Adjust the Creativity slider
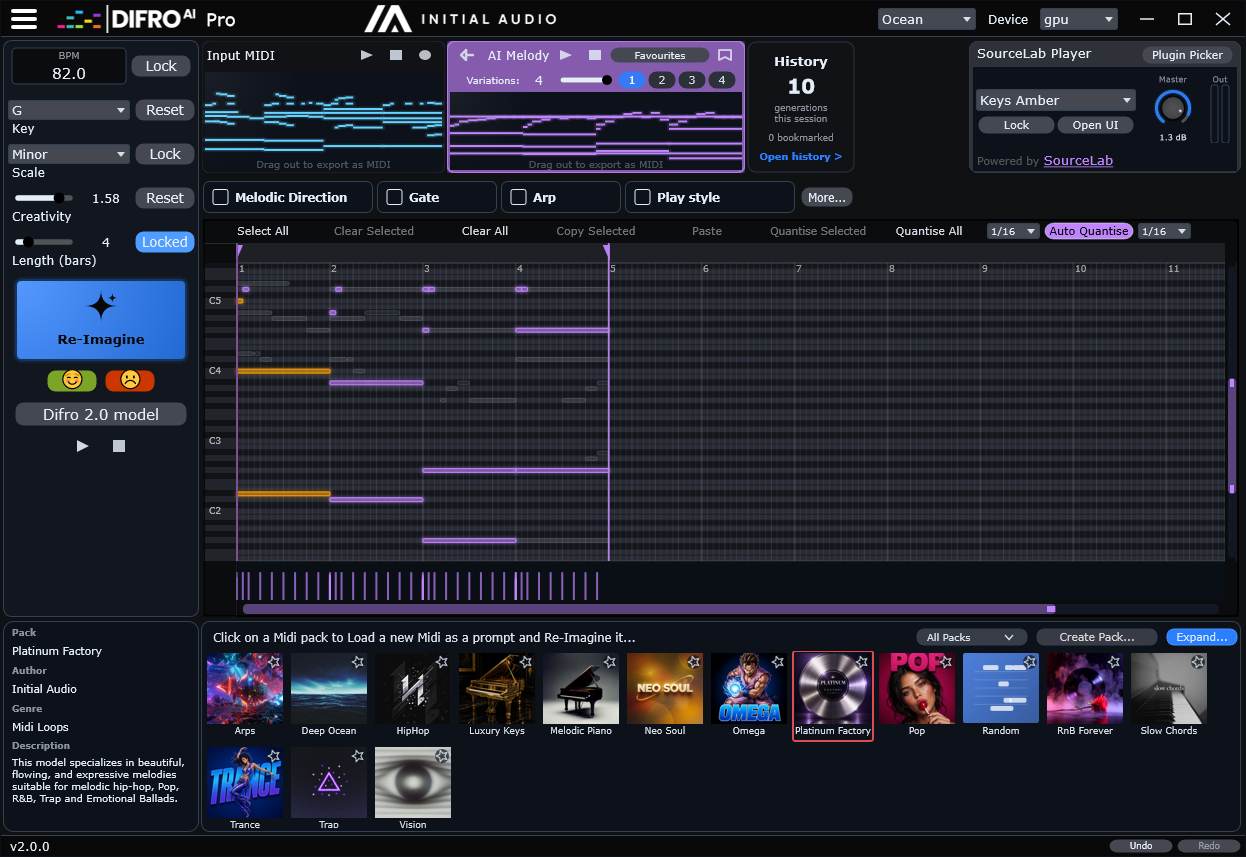1246x857 pixels. (x=43, y=198)
